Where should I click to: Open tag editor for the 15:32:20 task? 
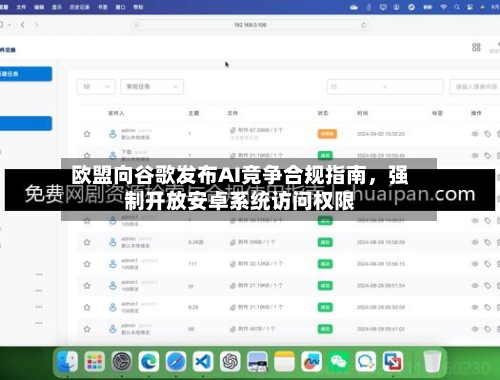pyautogui.click(x=487, y=134)
